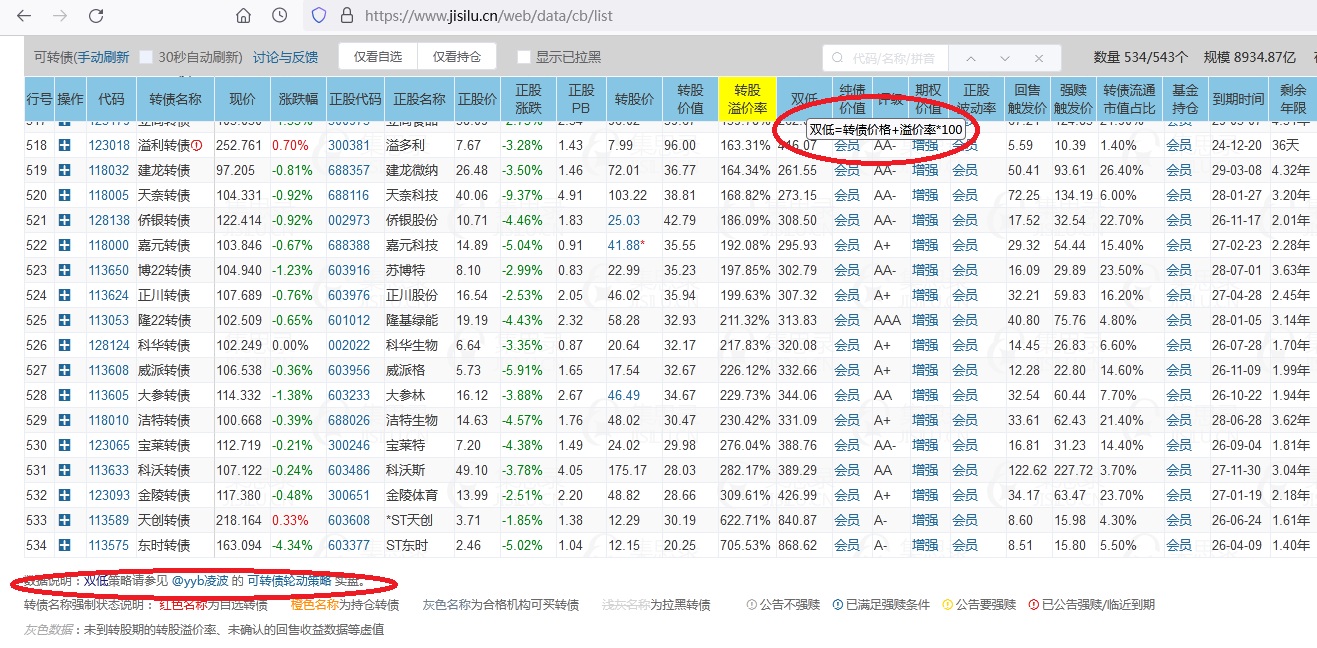Sort table by 到期时间 column header
The image size is (1317, 648).
pyautogui.click(x=1239, y=99)
